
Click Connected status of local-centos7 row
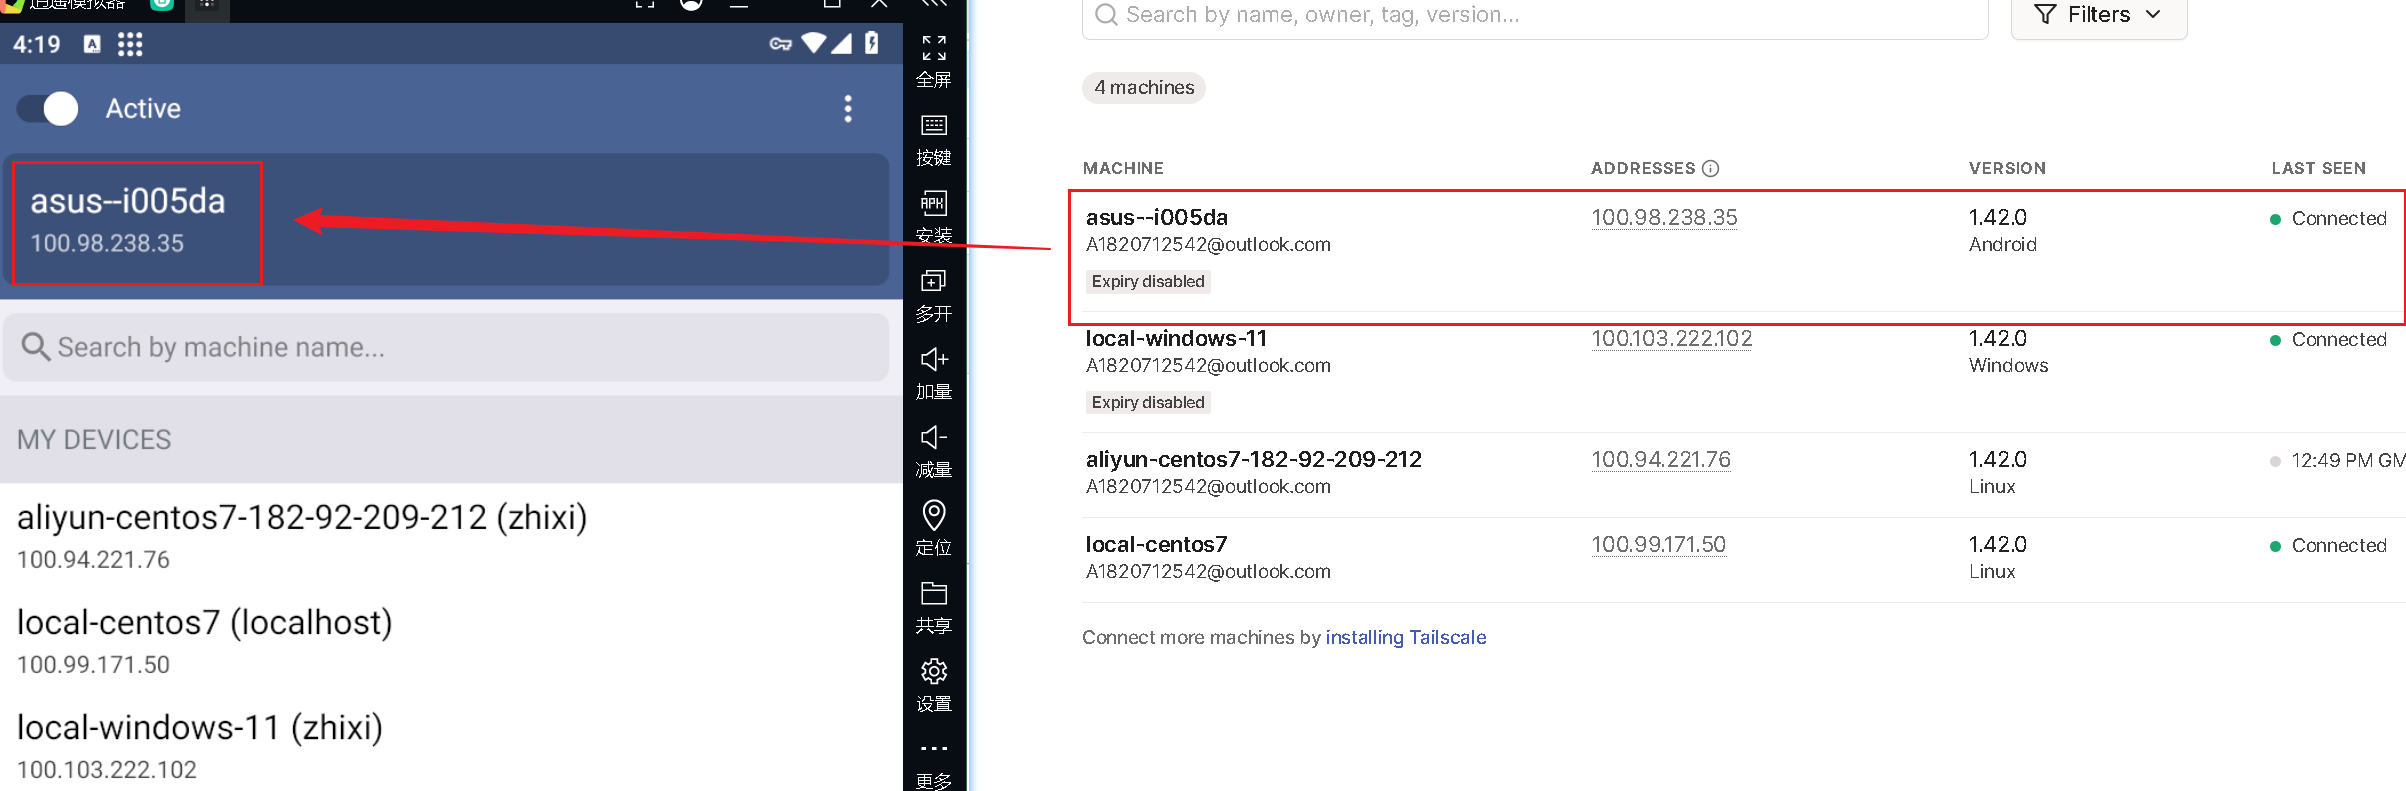coord(2328,545)
